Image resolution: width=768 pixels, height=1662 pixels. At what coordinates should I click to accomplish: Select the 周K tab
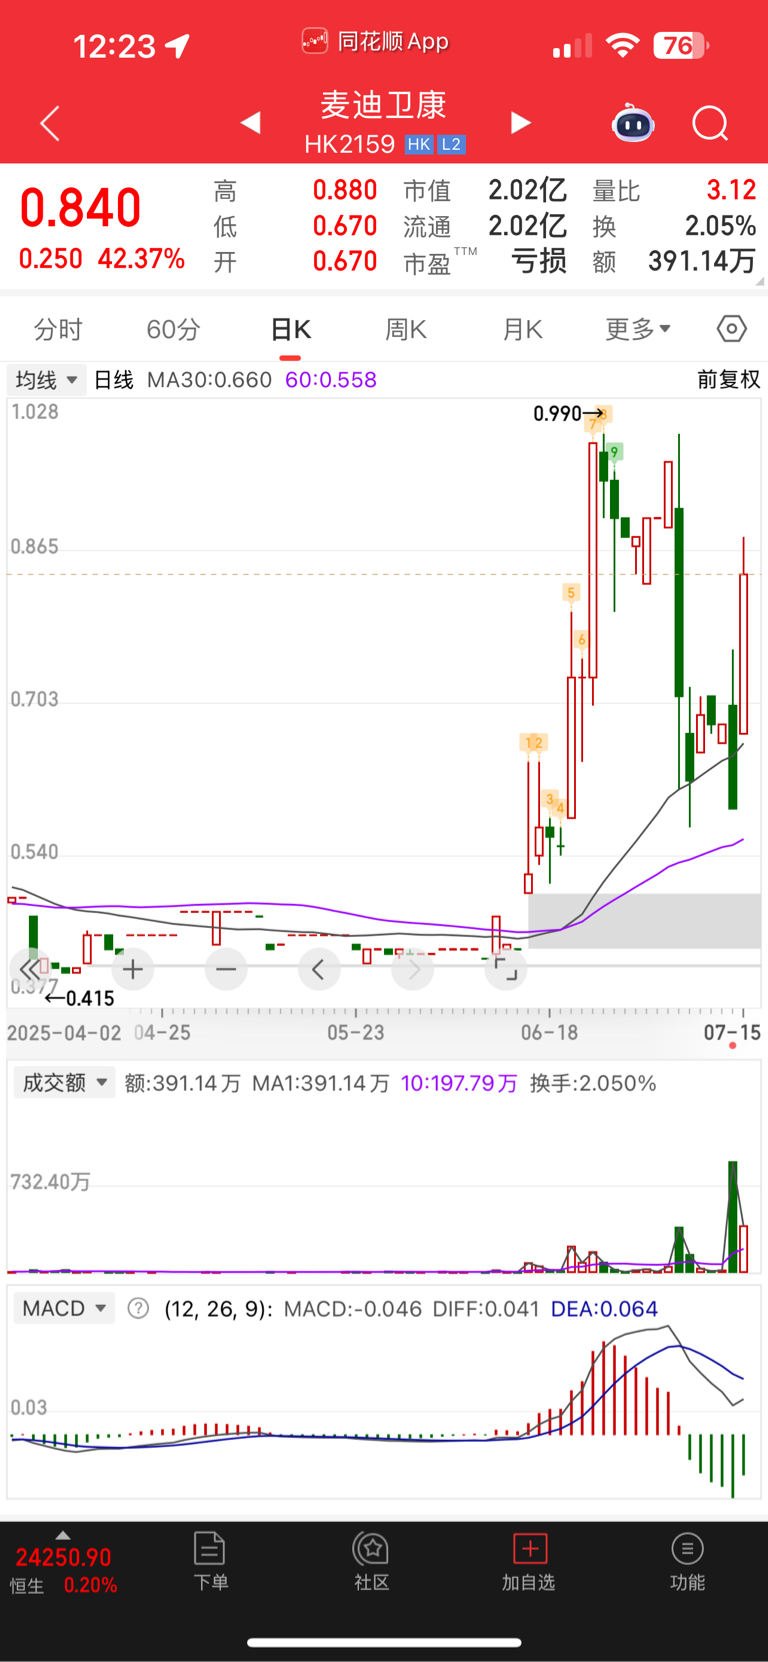[x=406, y=329]
